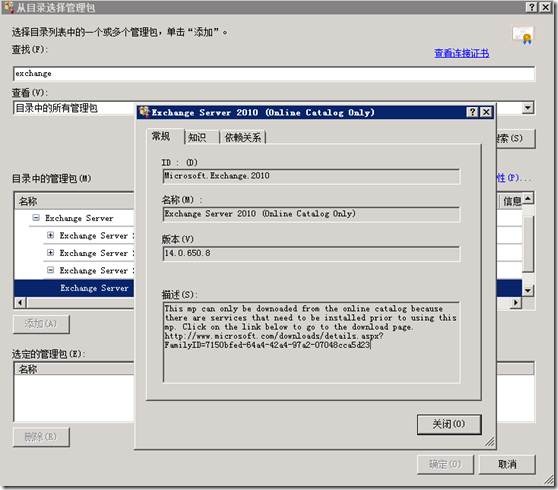Screen dimensions: 558x490
Task: Click the horizontal scrollbar's right arrow
Action: pos(516,302)
